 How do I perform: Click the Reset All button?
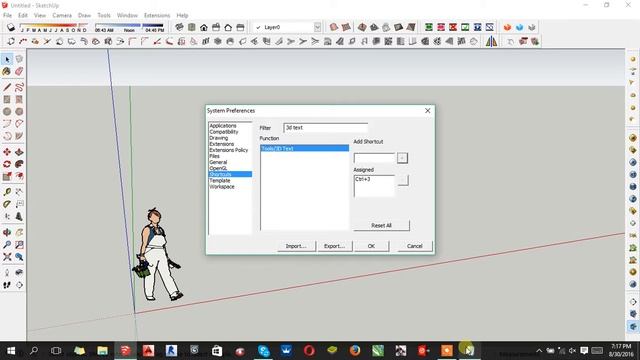[381, 225]
